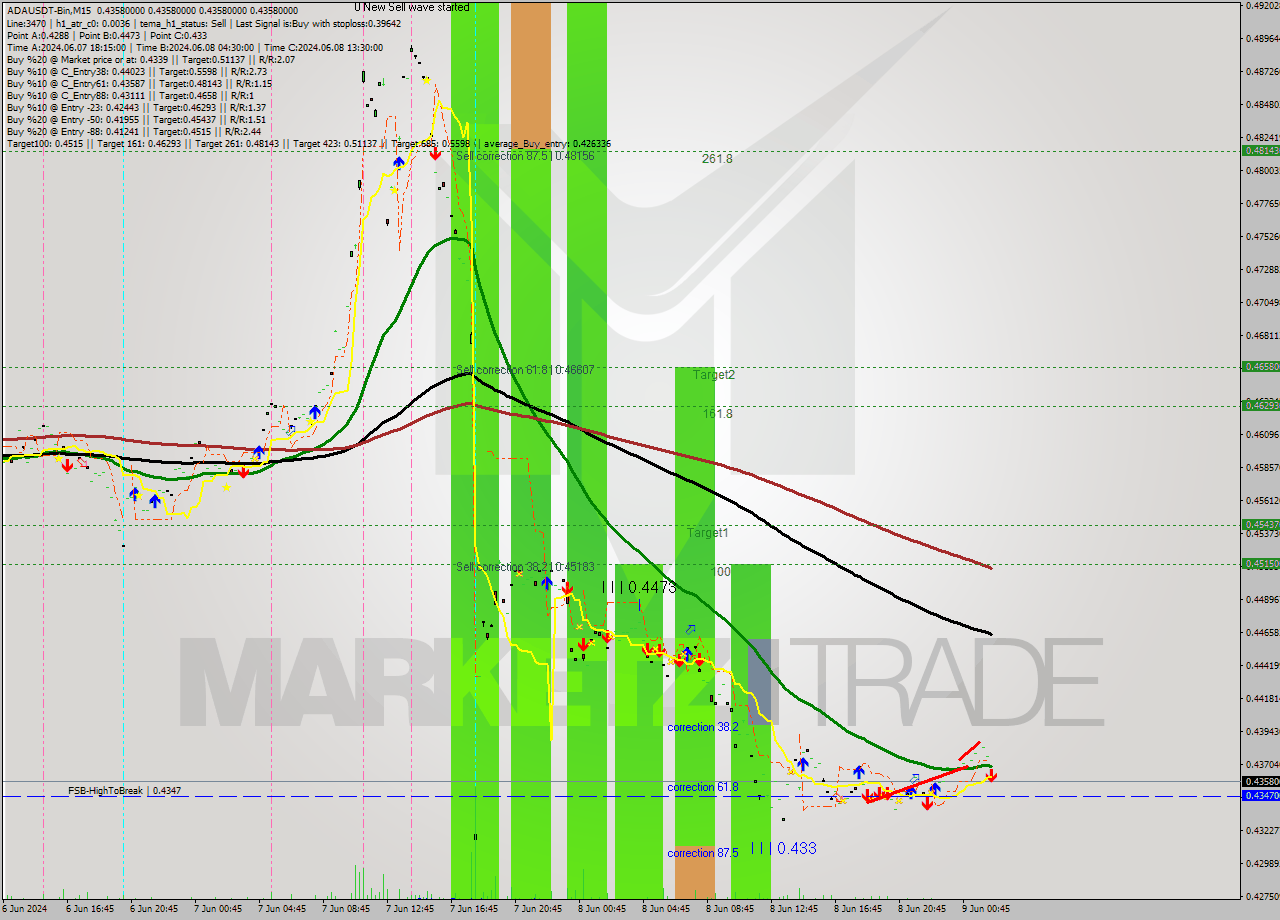
Task: Select the 261.8 Fibonacci level label
Action: pos(717,158)
